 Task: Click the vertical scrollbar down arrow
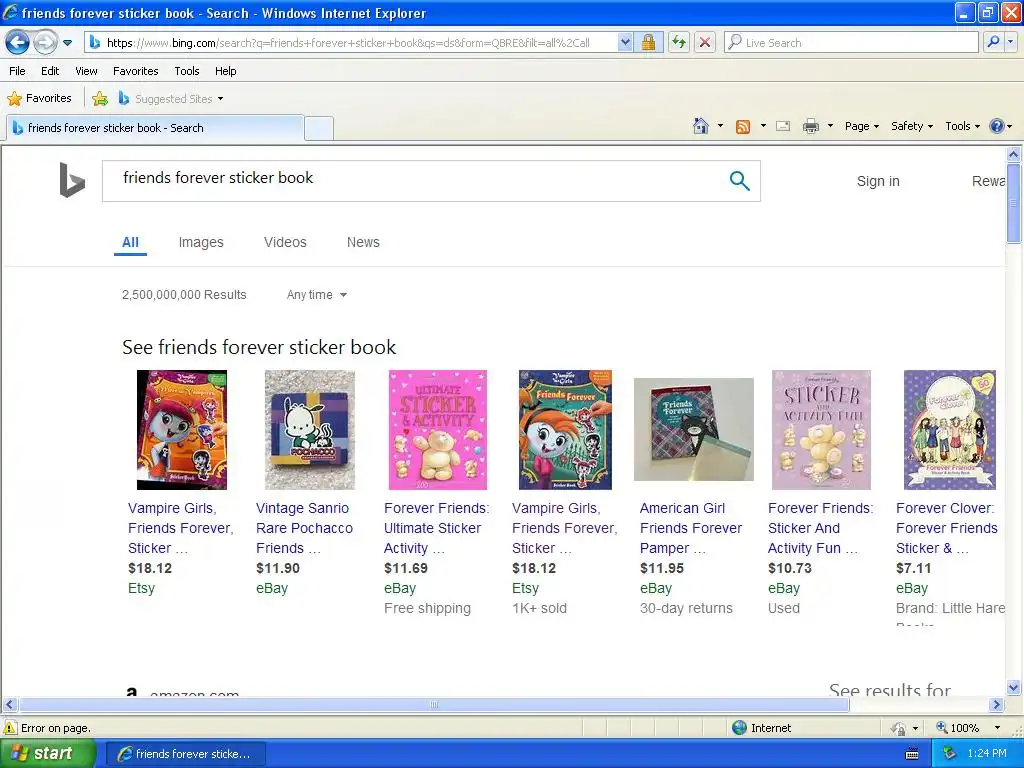[1014, 687]
